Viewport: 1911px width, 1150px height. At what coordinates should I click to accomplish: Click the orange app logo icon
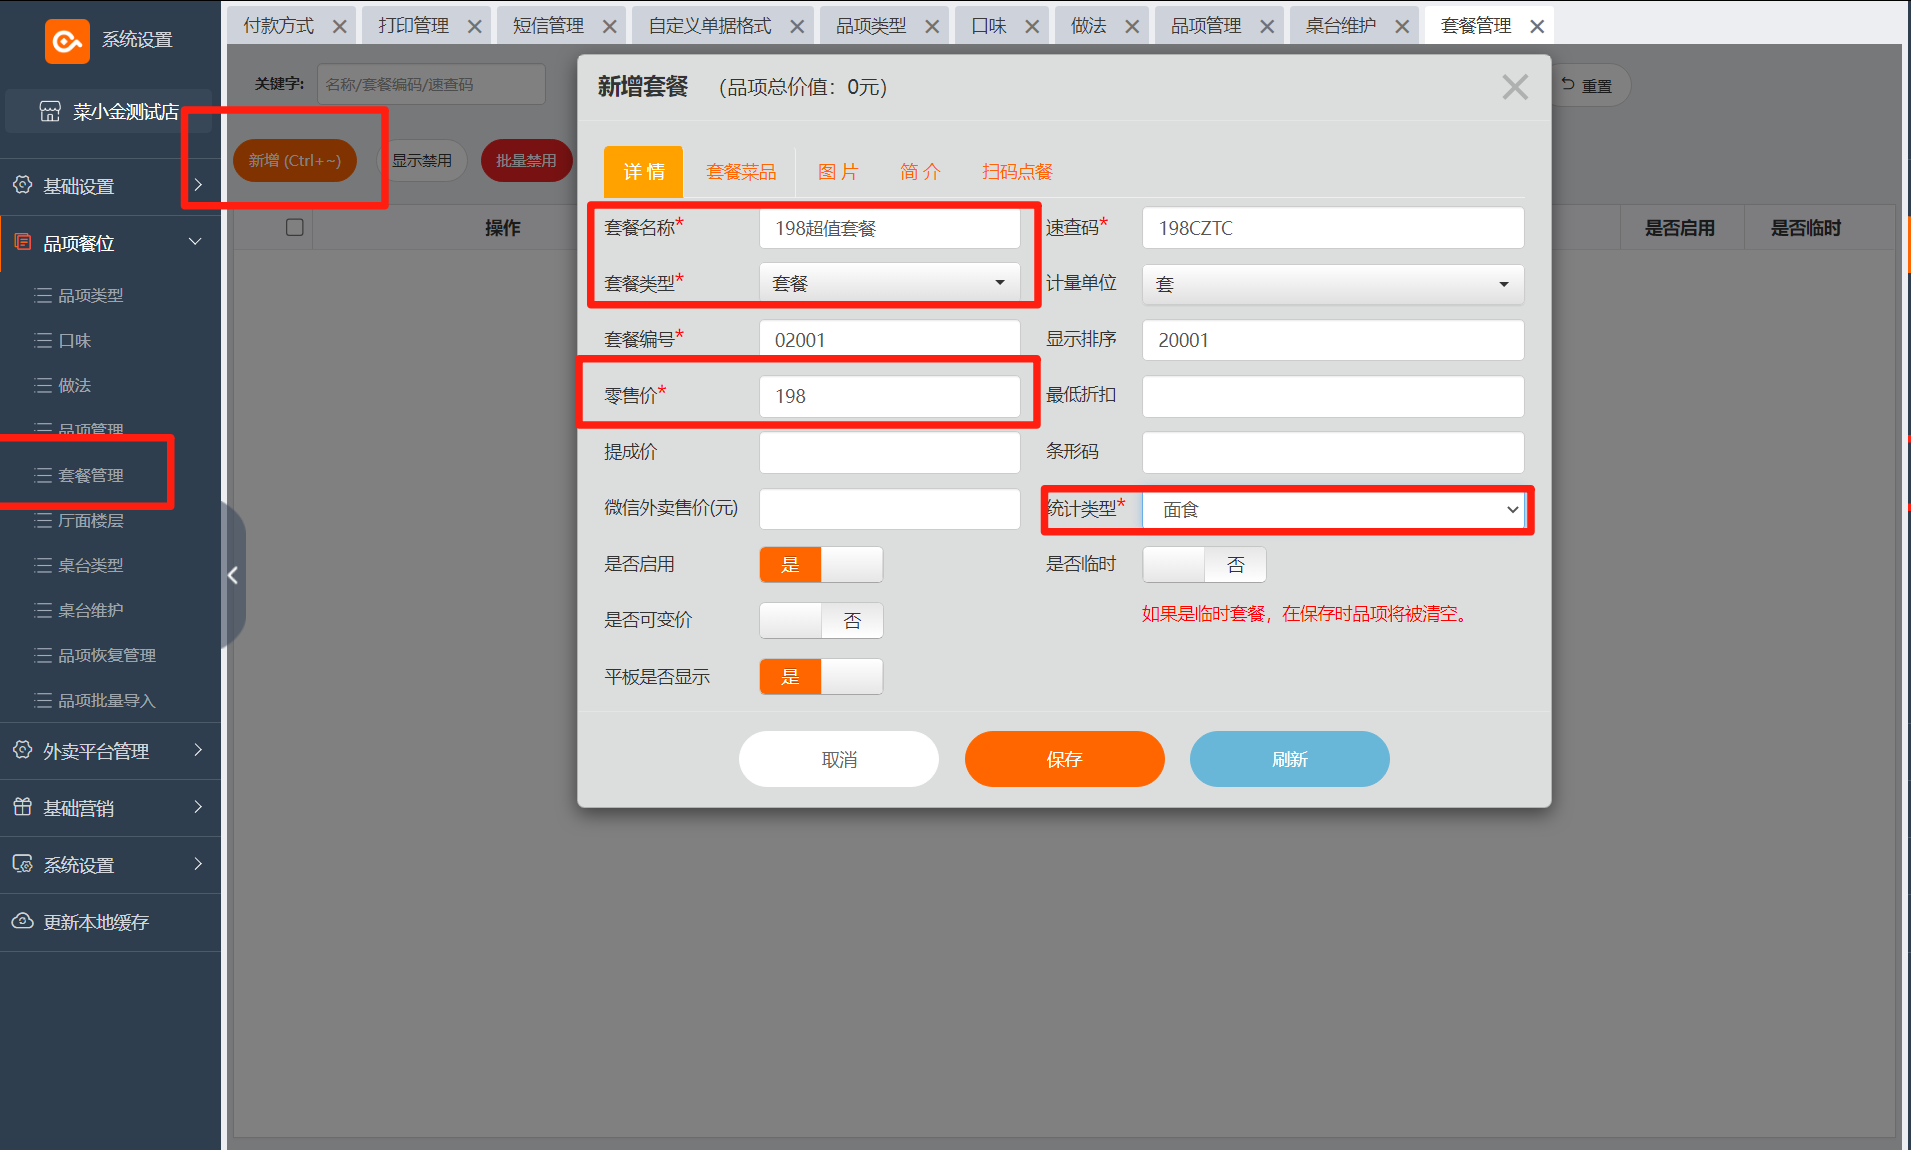[x=67, y=41]
